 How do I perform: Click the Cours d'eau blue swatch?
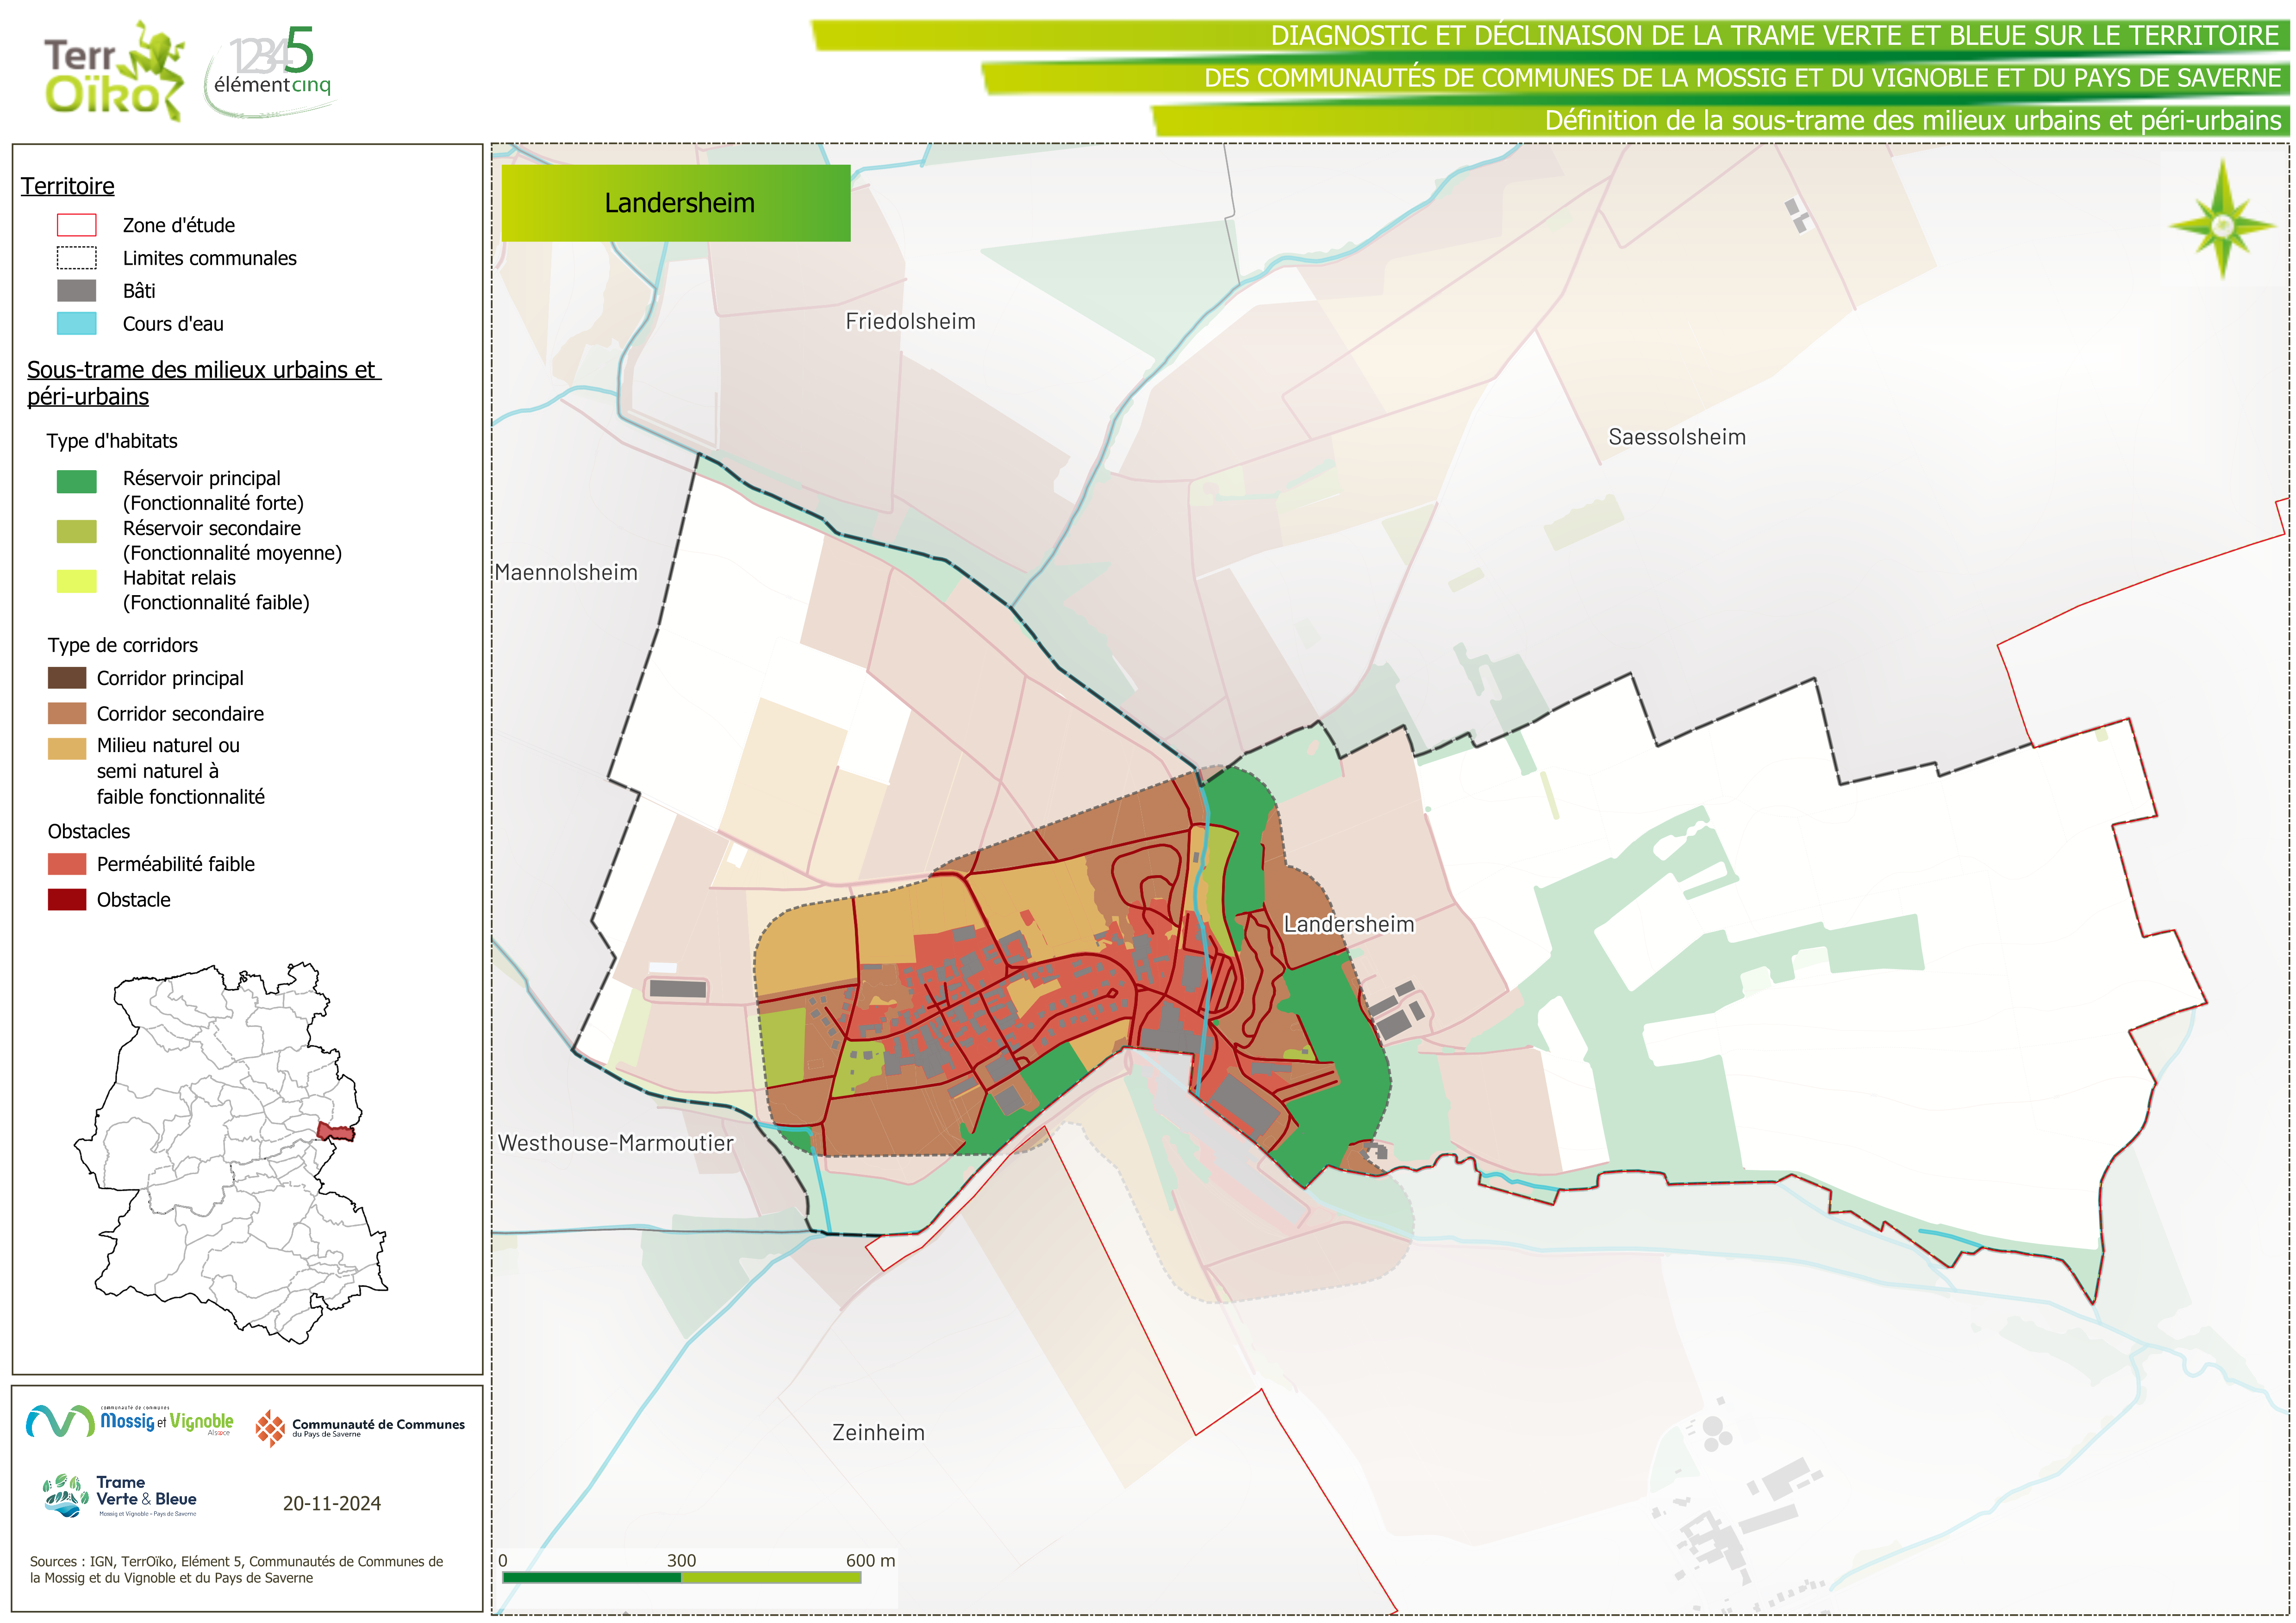[76, 323]
